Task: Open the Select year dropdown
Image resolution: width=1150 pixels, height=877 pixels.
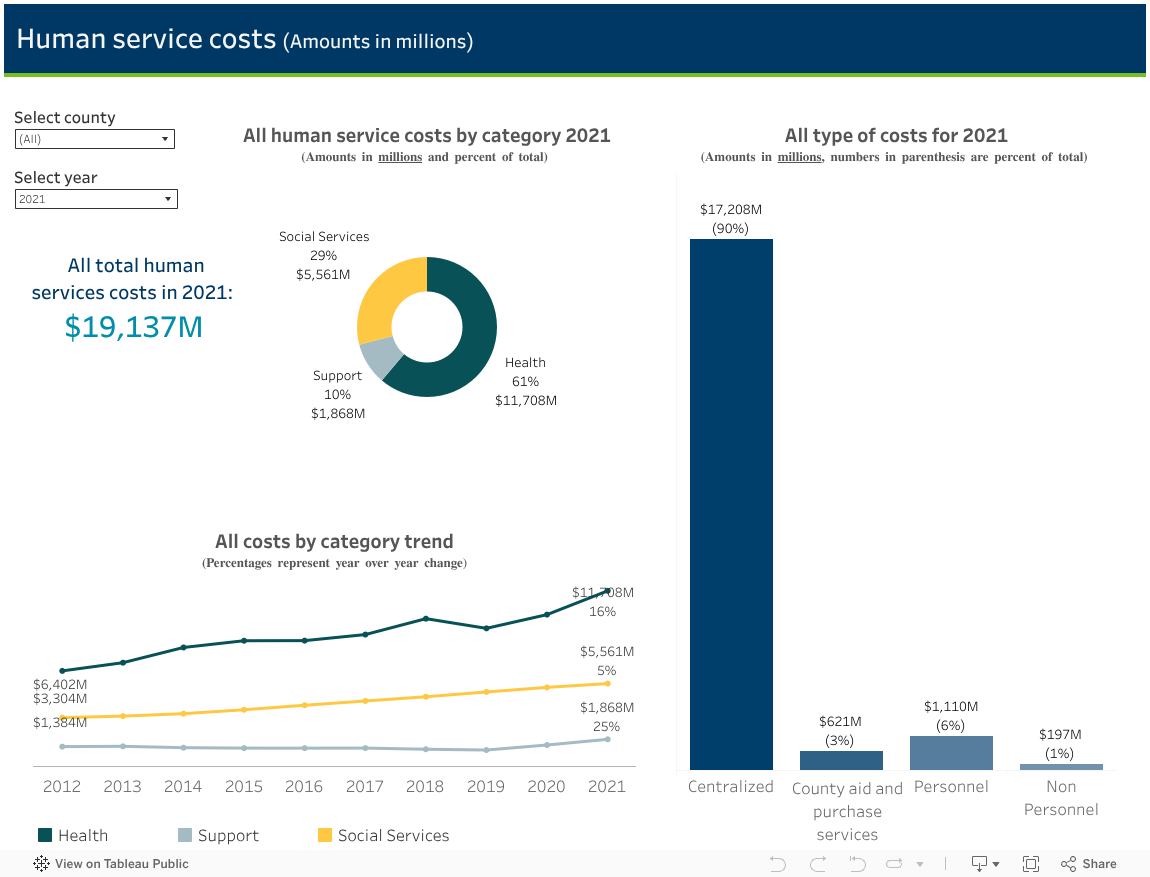Action: (96, 199)
